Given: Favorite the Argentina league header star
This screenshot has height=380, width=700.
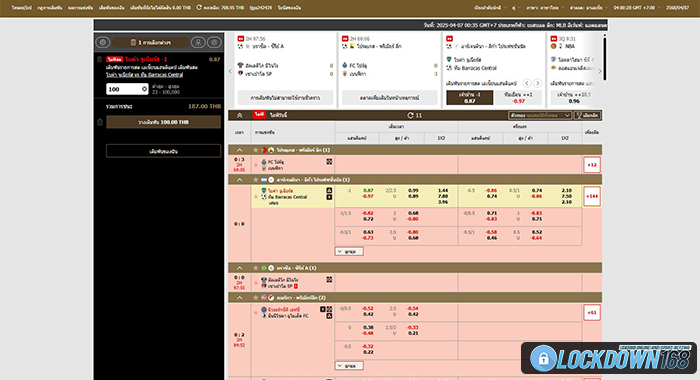Looking at the screenshot, I should (256, 180).
